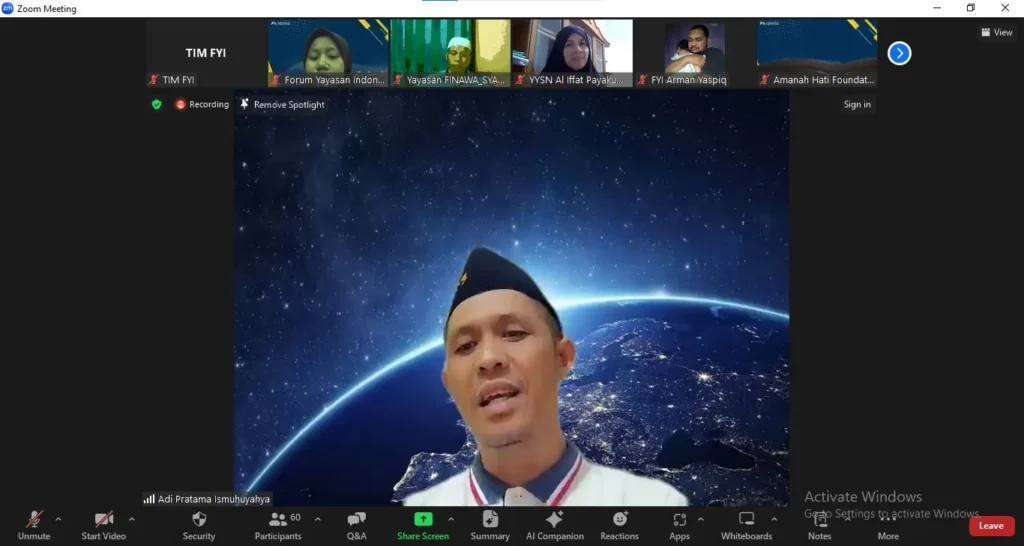Open video options arrow next to Start Video

tap(131, 520)
